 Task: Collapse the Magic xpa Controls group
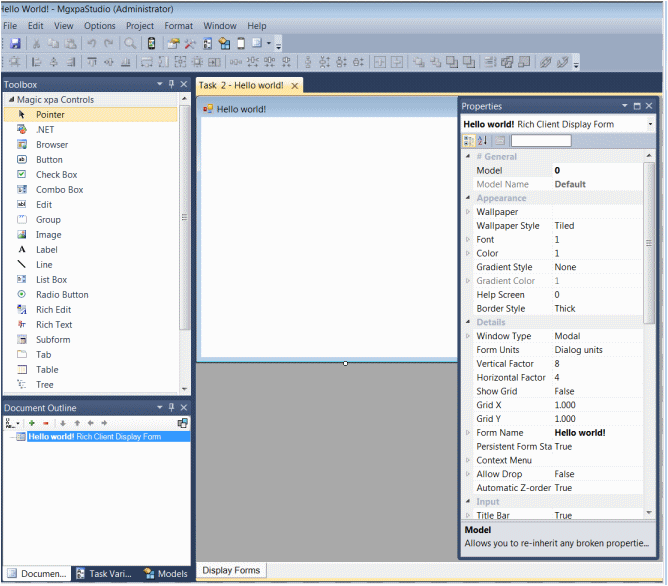[x=10, y=100]
